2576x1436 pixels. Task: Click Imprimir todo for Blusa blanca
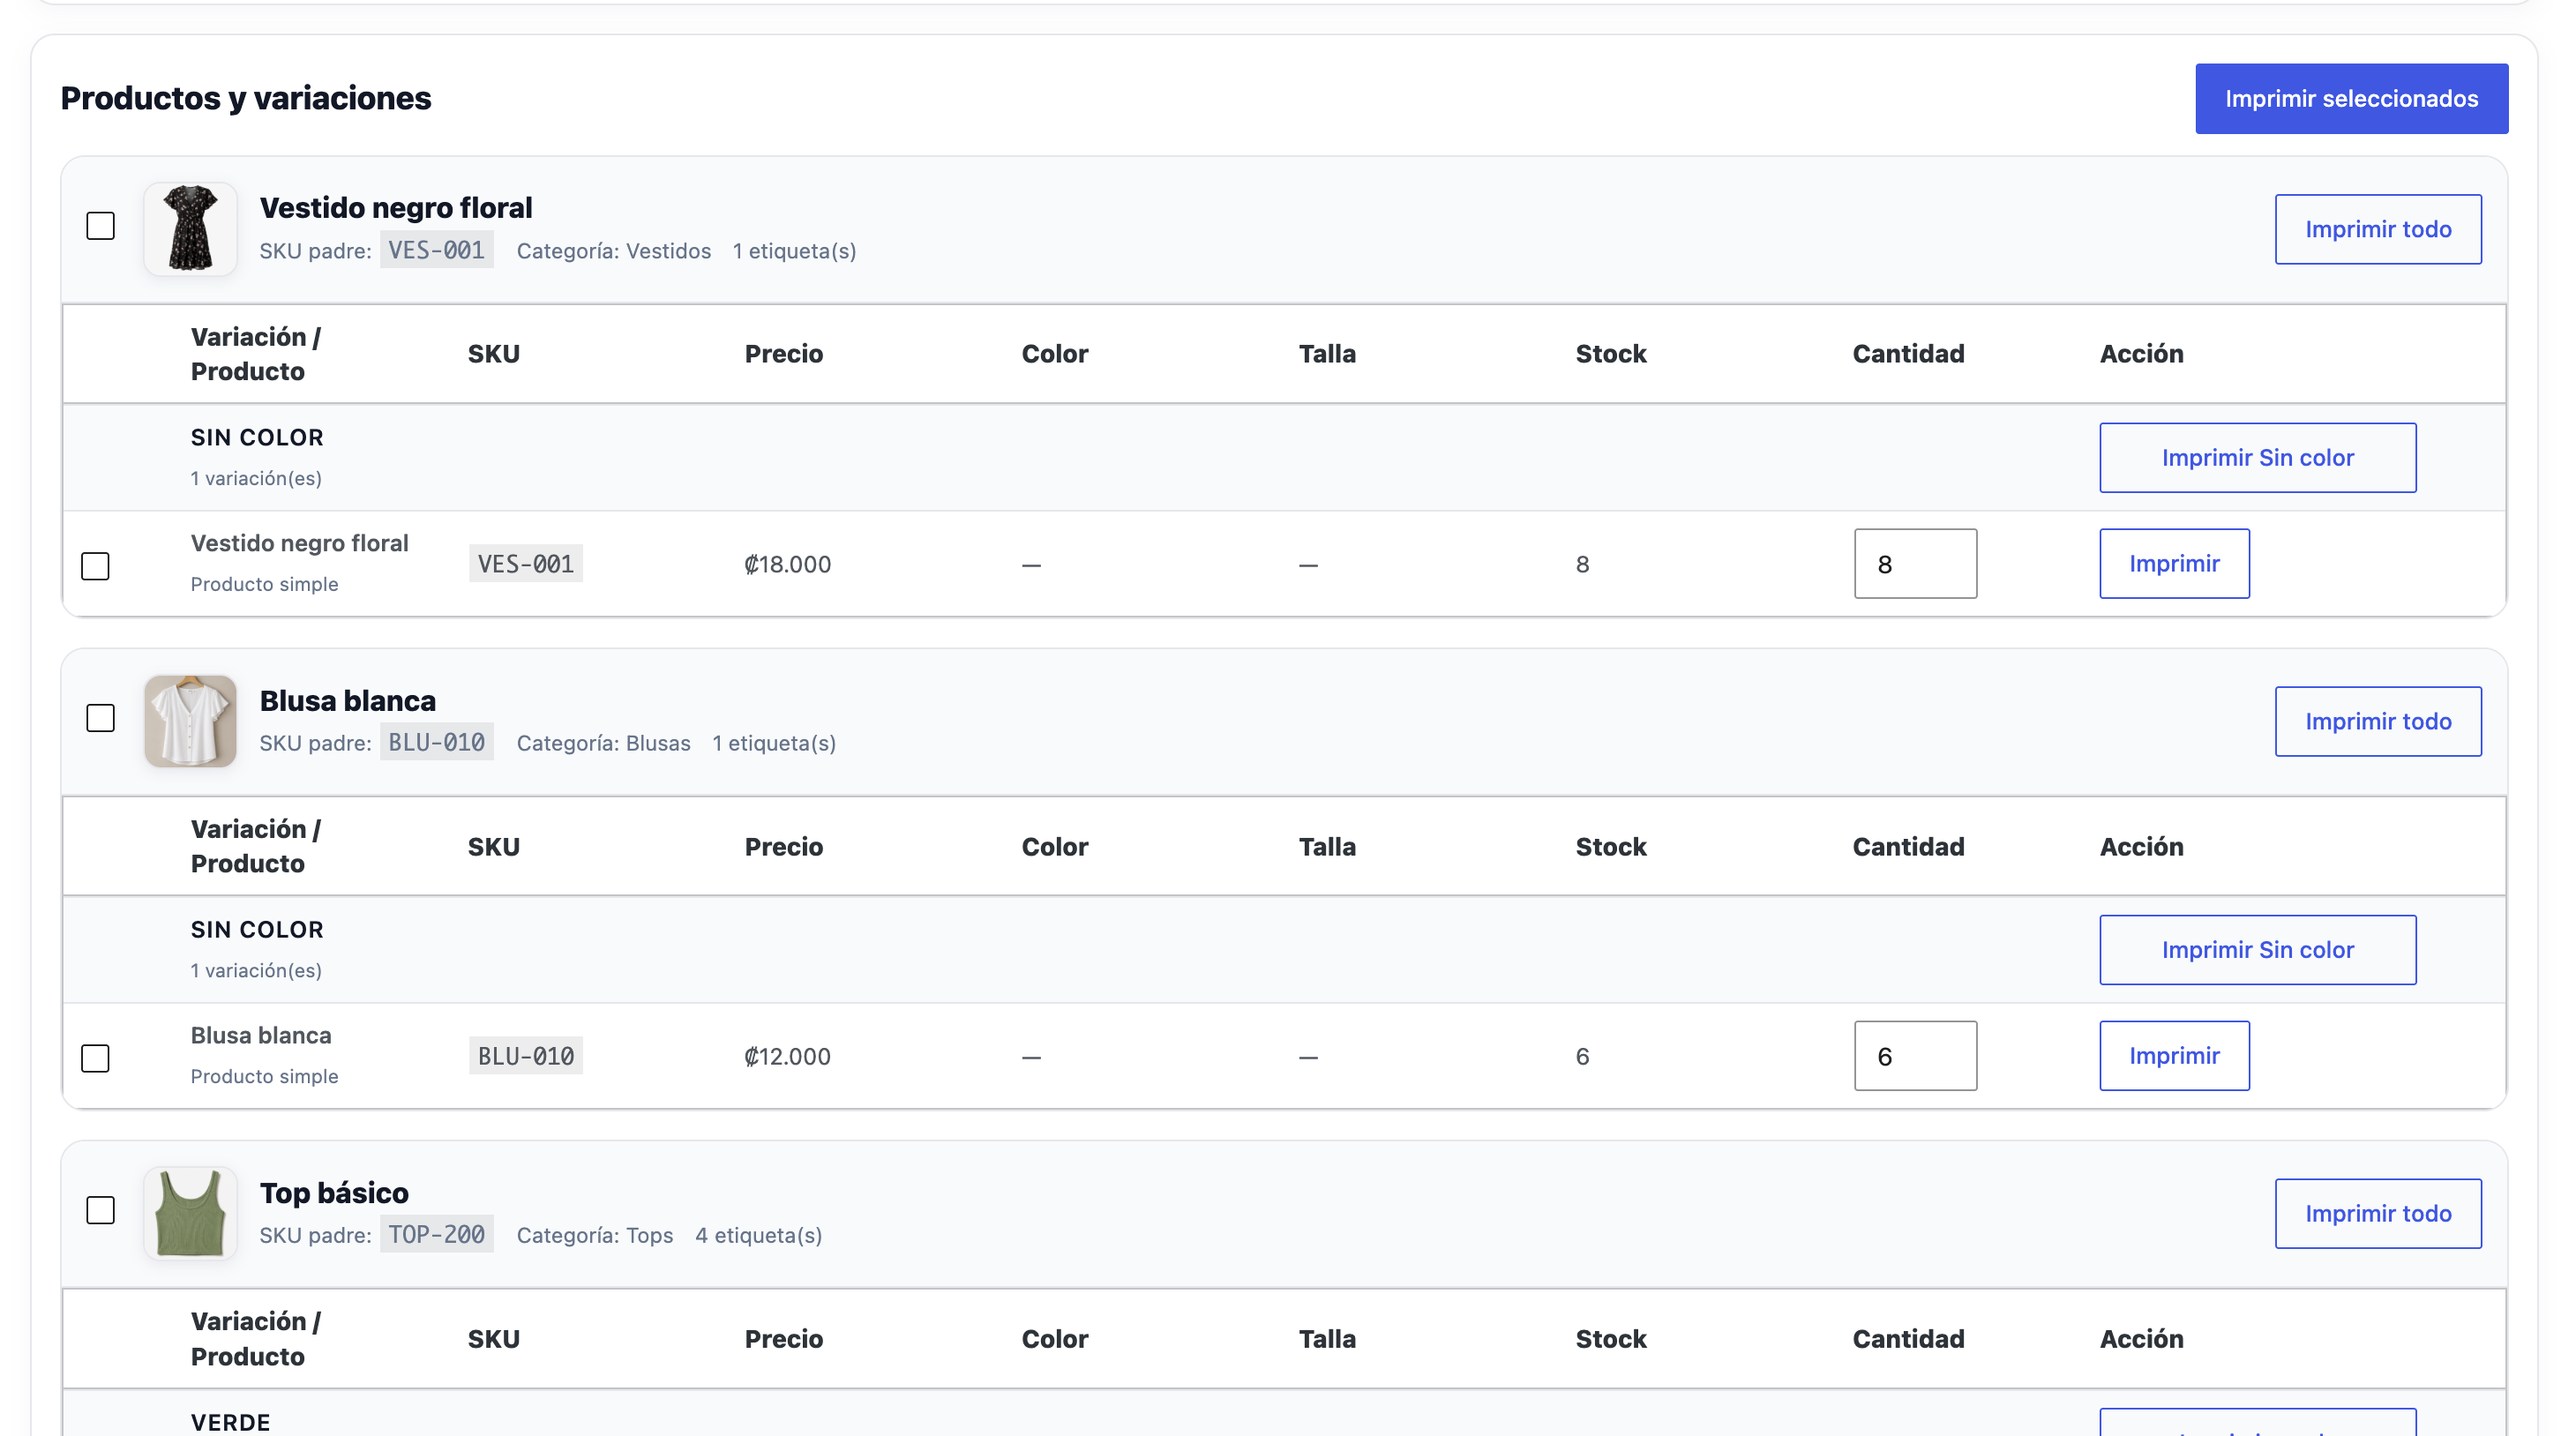tap(2377, 721)
